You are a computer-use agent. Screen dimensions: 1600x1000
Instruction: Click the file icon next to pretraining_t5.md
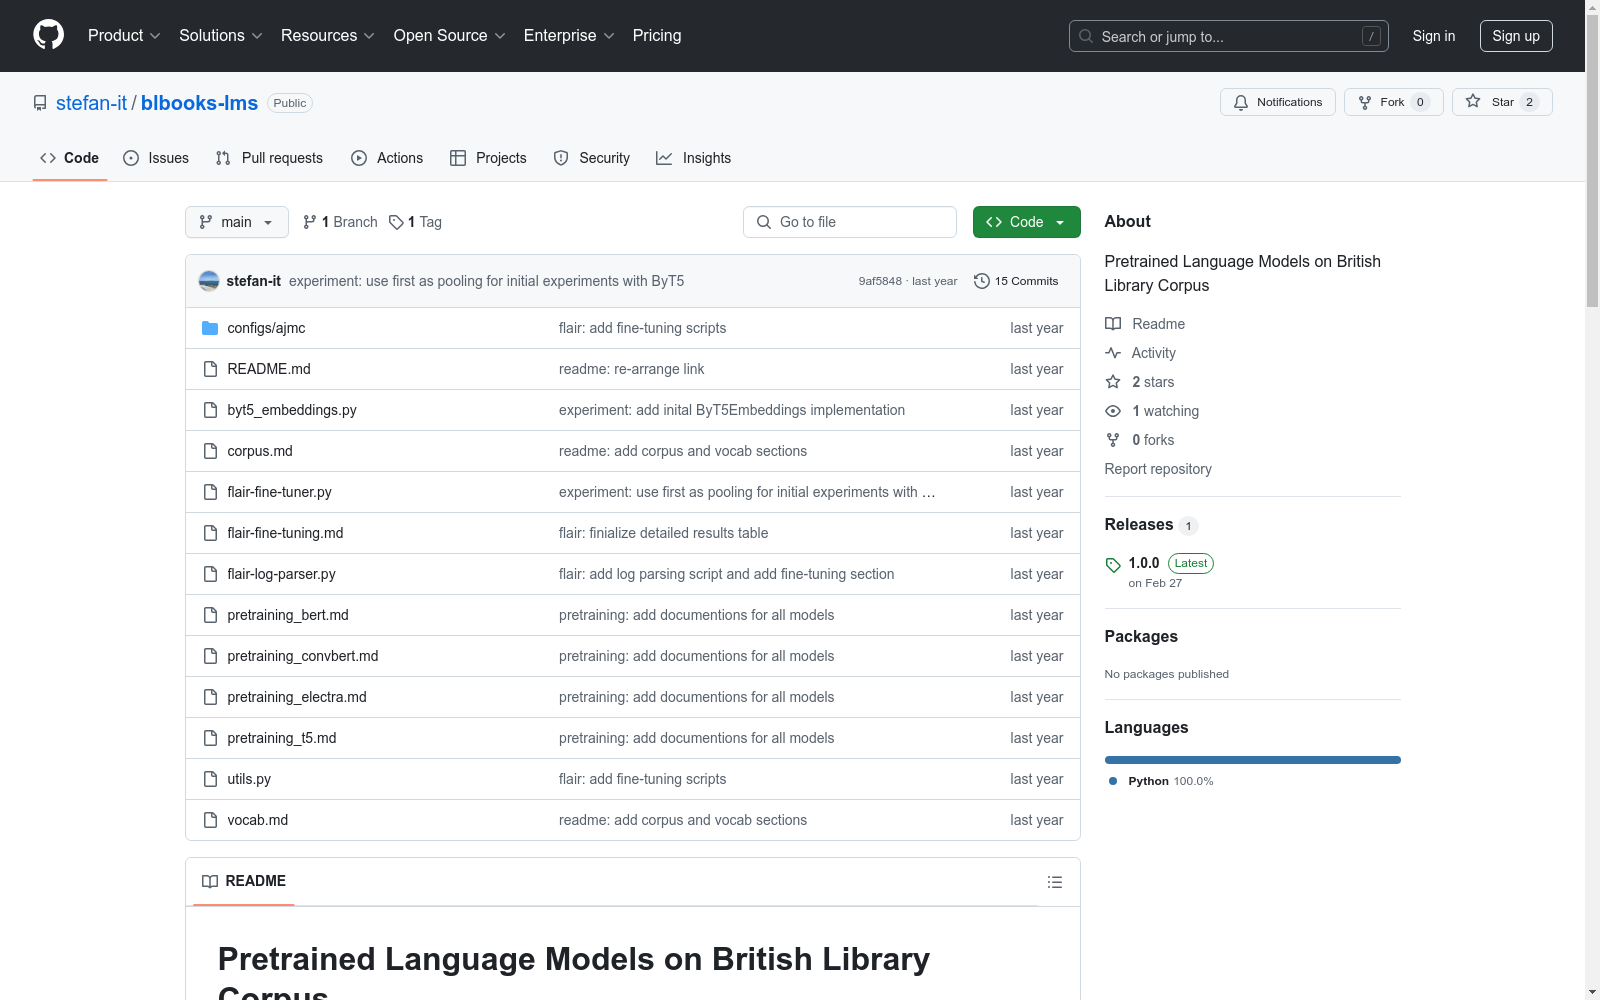point(210,738)
